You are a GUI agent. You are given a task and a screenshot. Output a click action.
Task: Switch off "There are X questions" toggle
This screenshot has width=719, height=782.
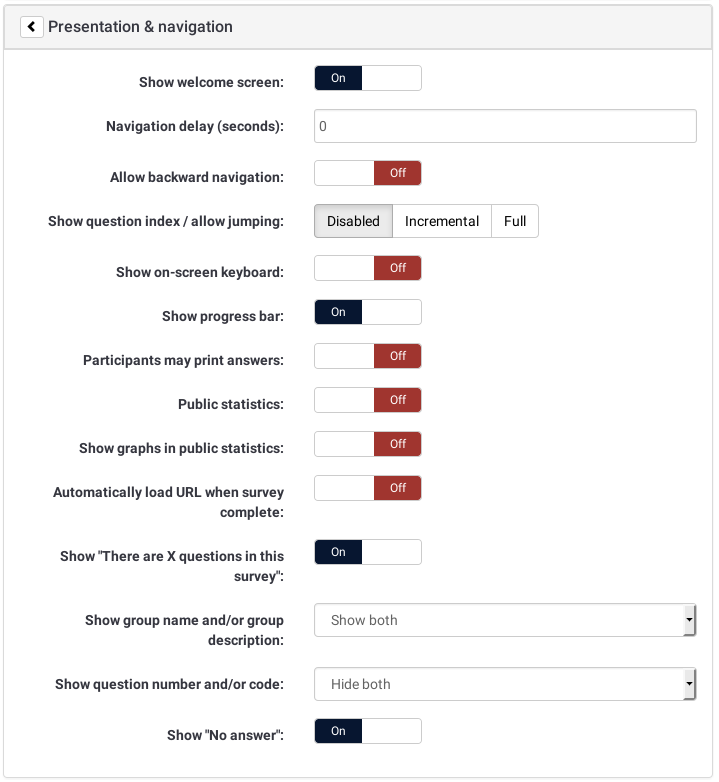[x=368, y=552]
